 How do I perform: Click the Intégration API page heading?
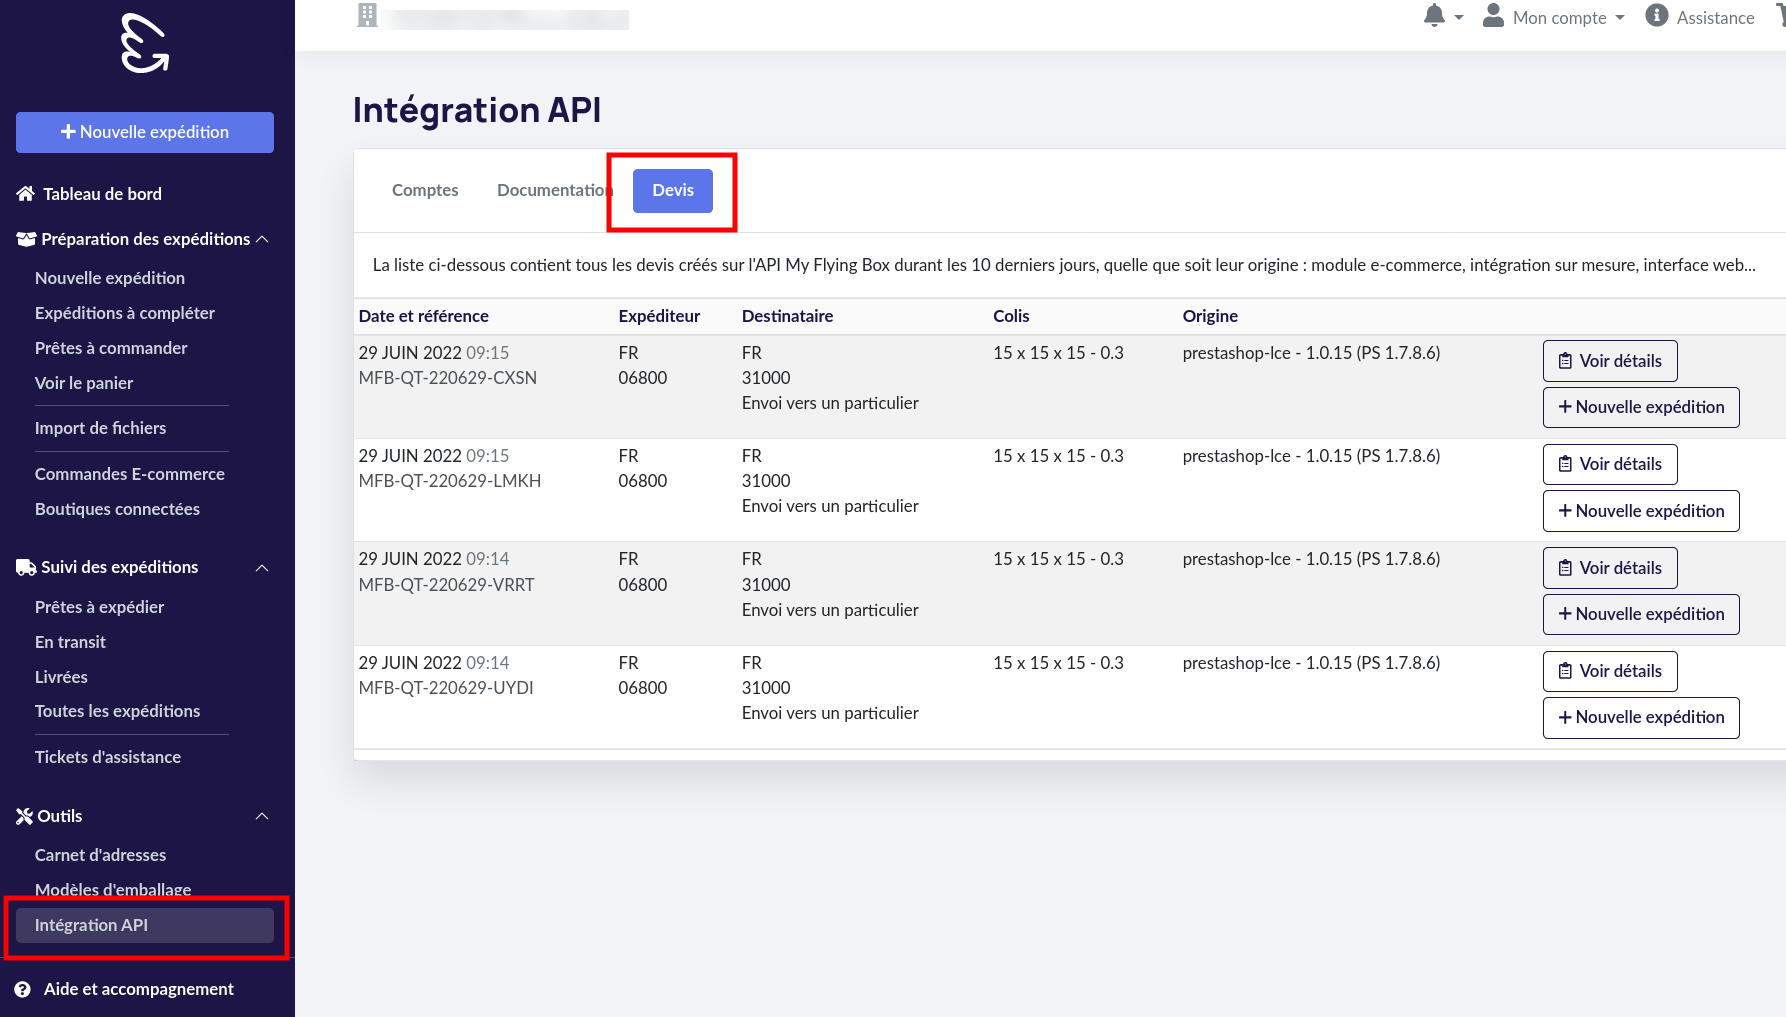click(x=477, y=110)
